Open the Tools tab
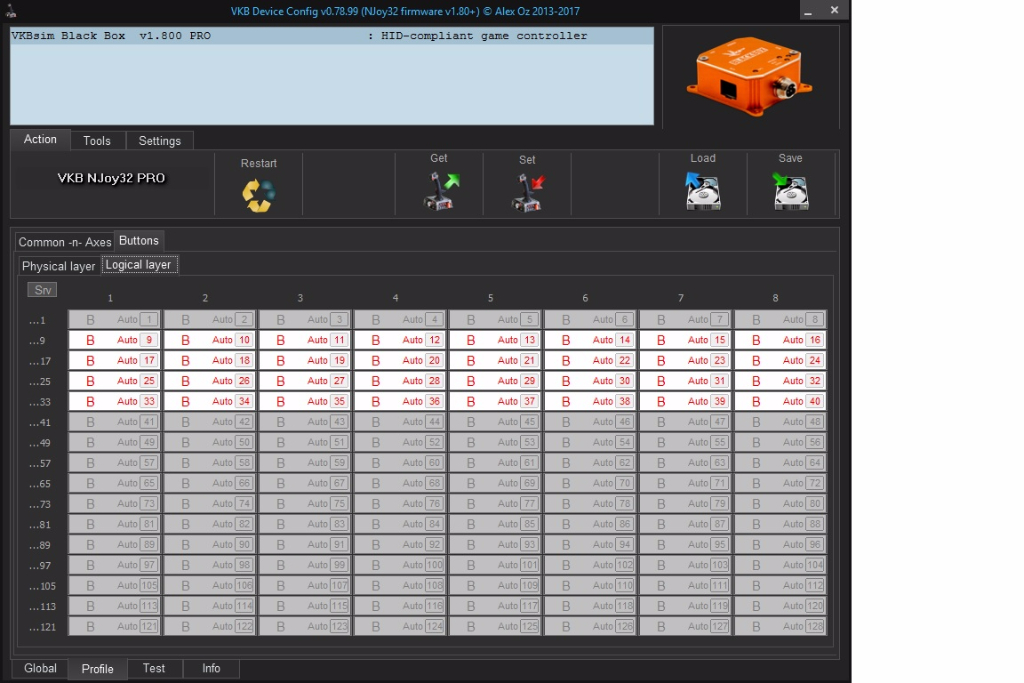 (97, 140)
